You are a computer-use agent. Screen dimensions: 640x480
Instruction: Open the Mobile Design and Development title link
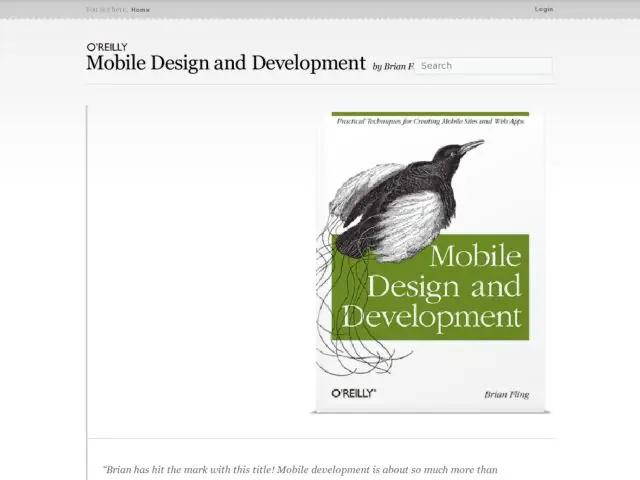[226, 63]
